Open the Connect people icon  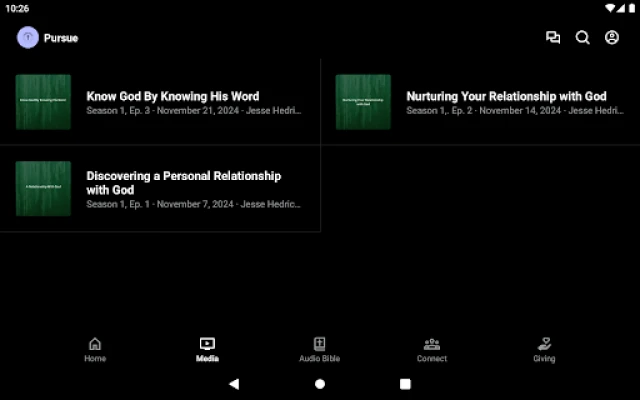point(432,344)
